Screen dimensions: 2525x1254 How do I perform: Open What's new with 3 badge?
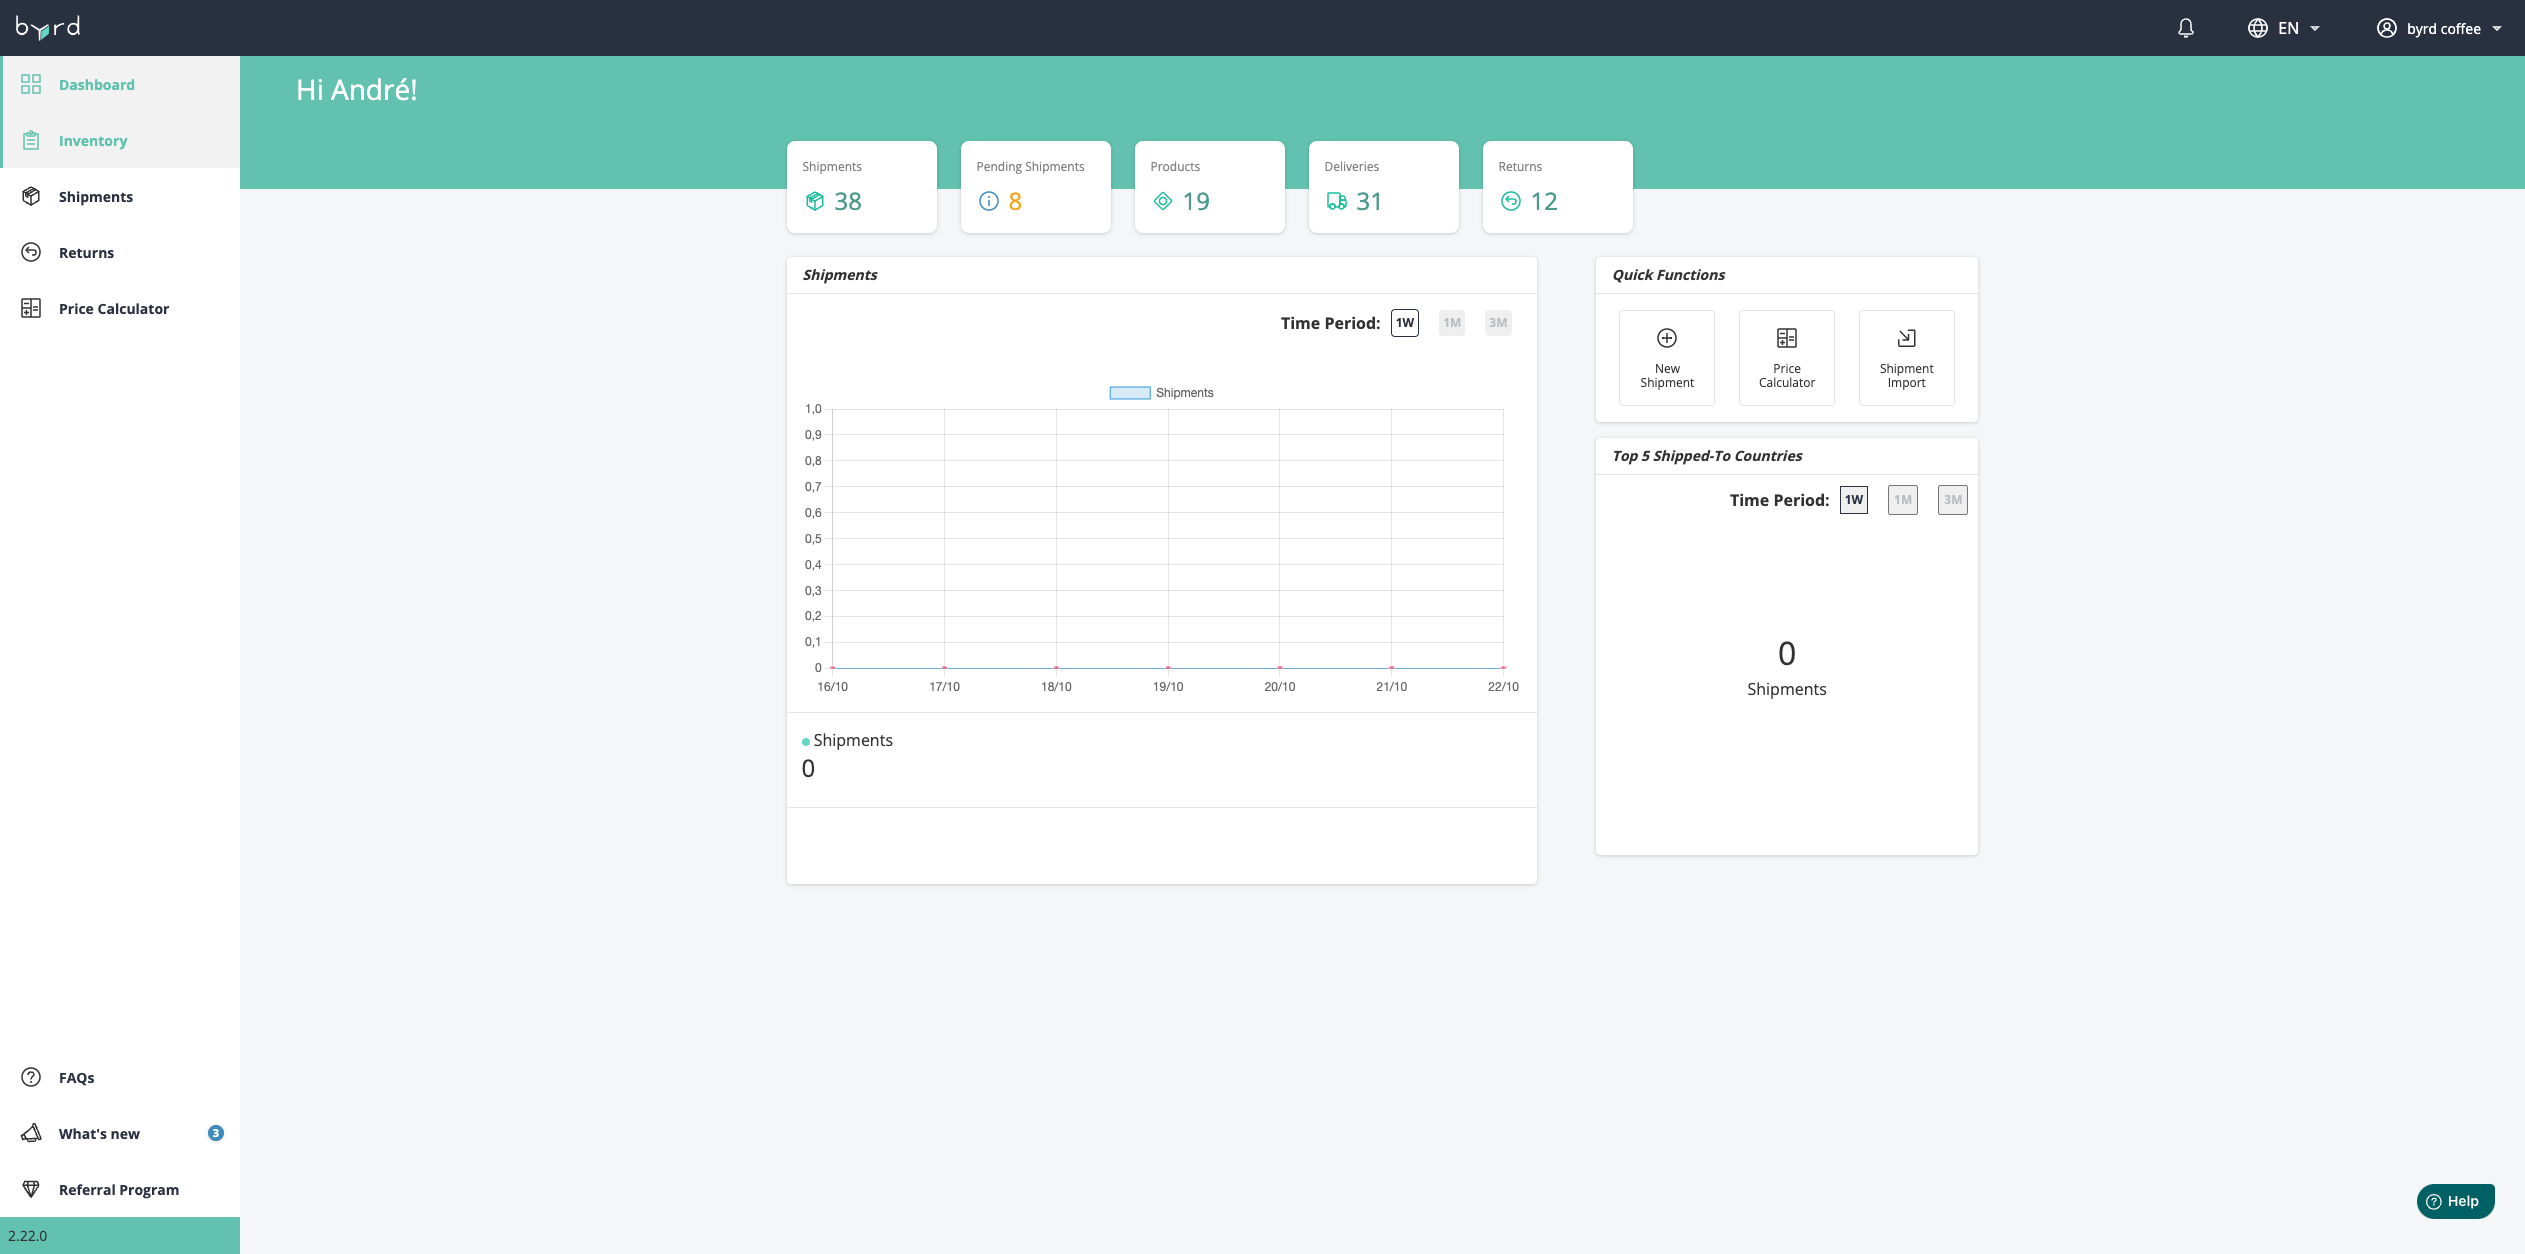(99, 1134)
